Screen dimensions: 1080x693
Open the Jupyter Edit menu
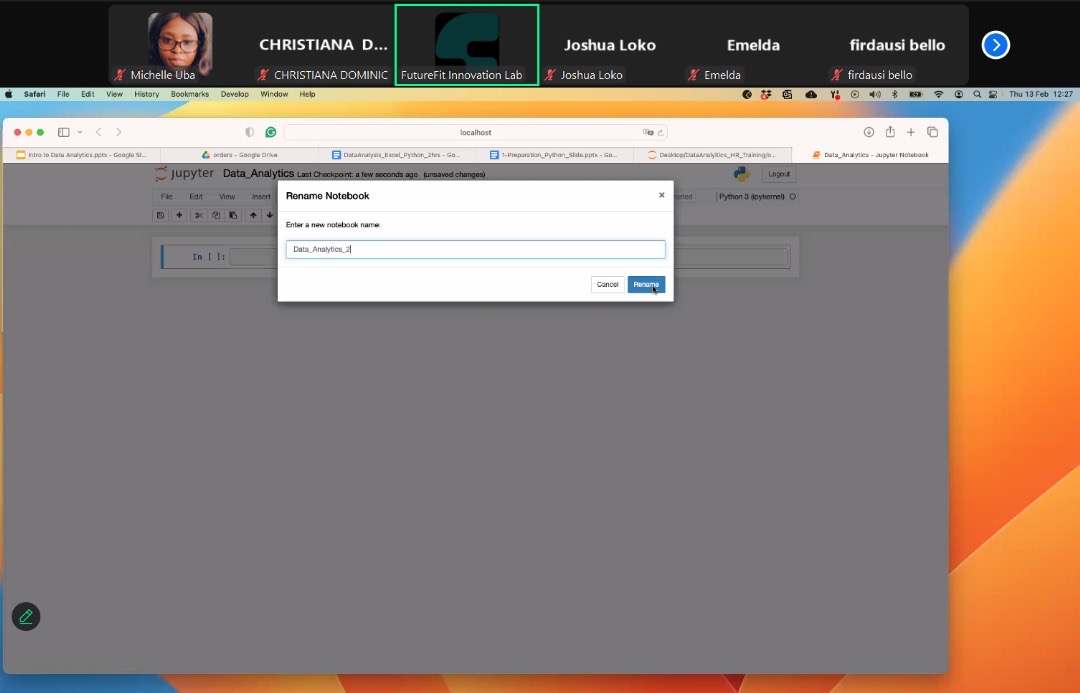coord(196,197)
